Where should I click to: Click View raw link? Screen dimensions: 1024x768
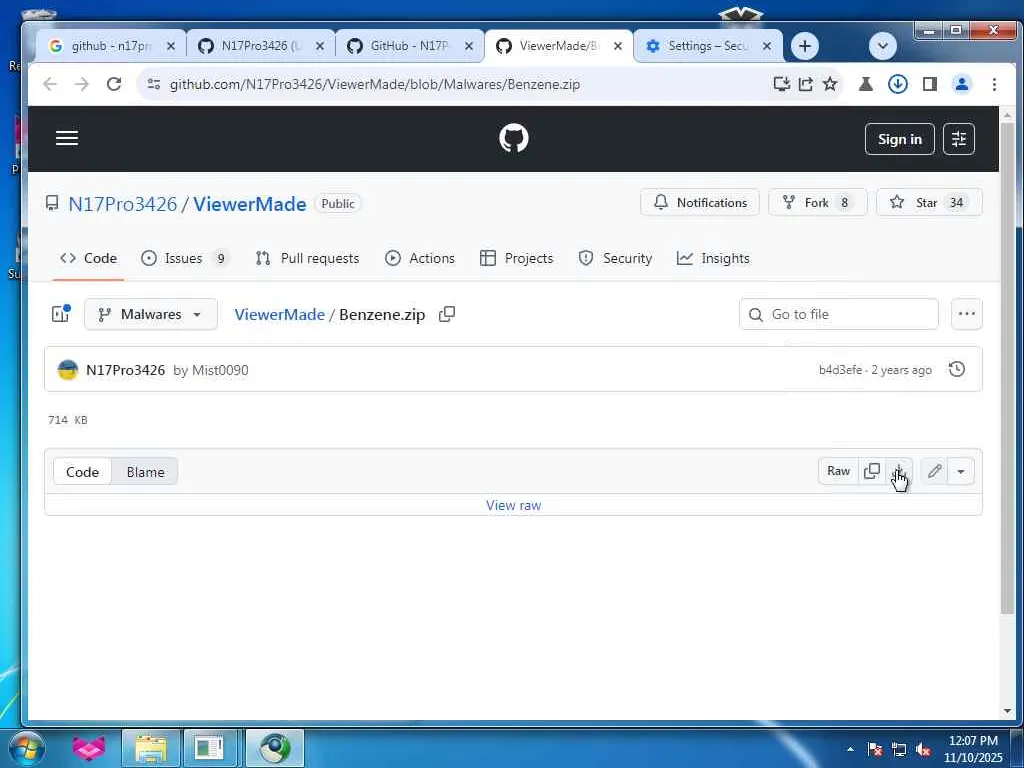coord(513,505)
